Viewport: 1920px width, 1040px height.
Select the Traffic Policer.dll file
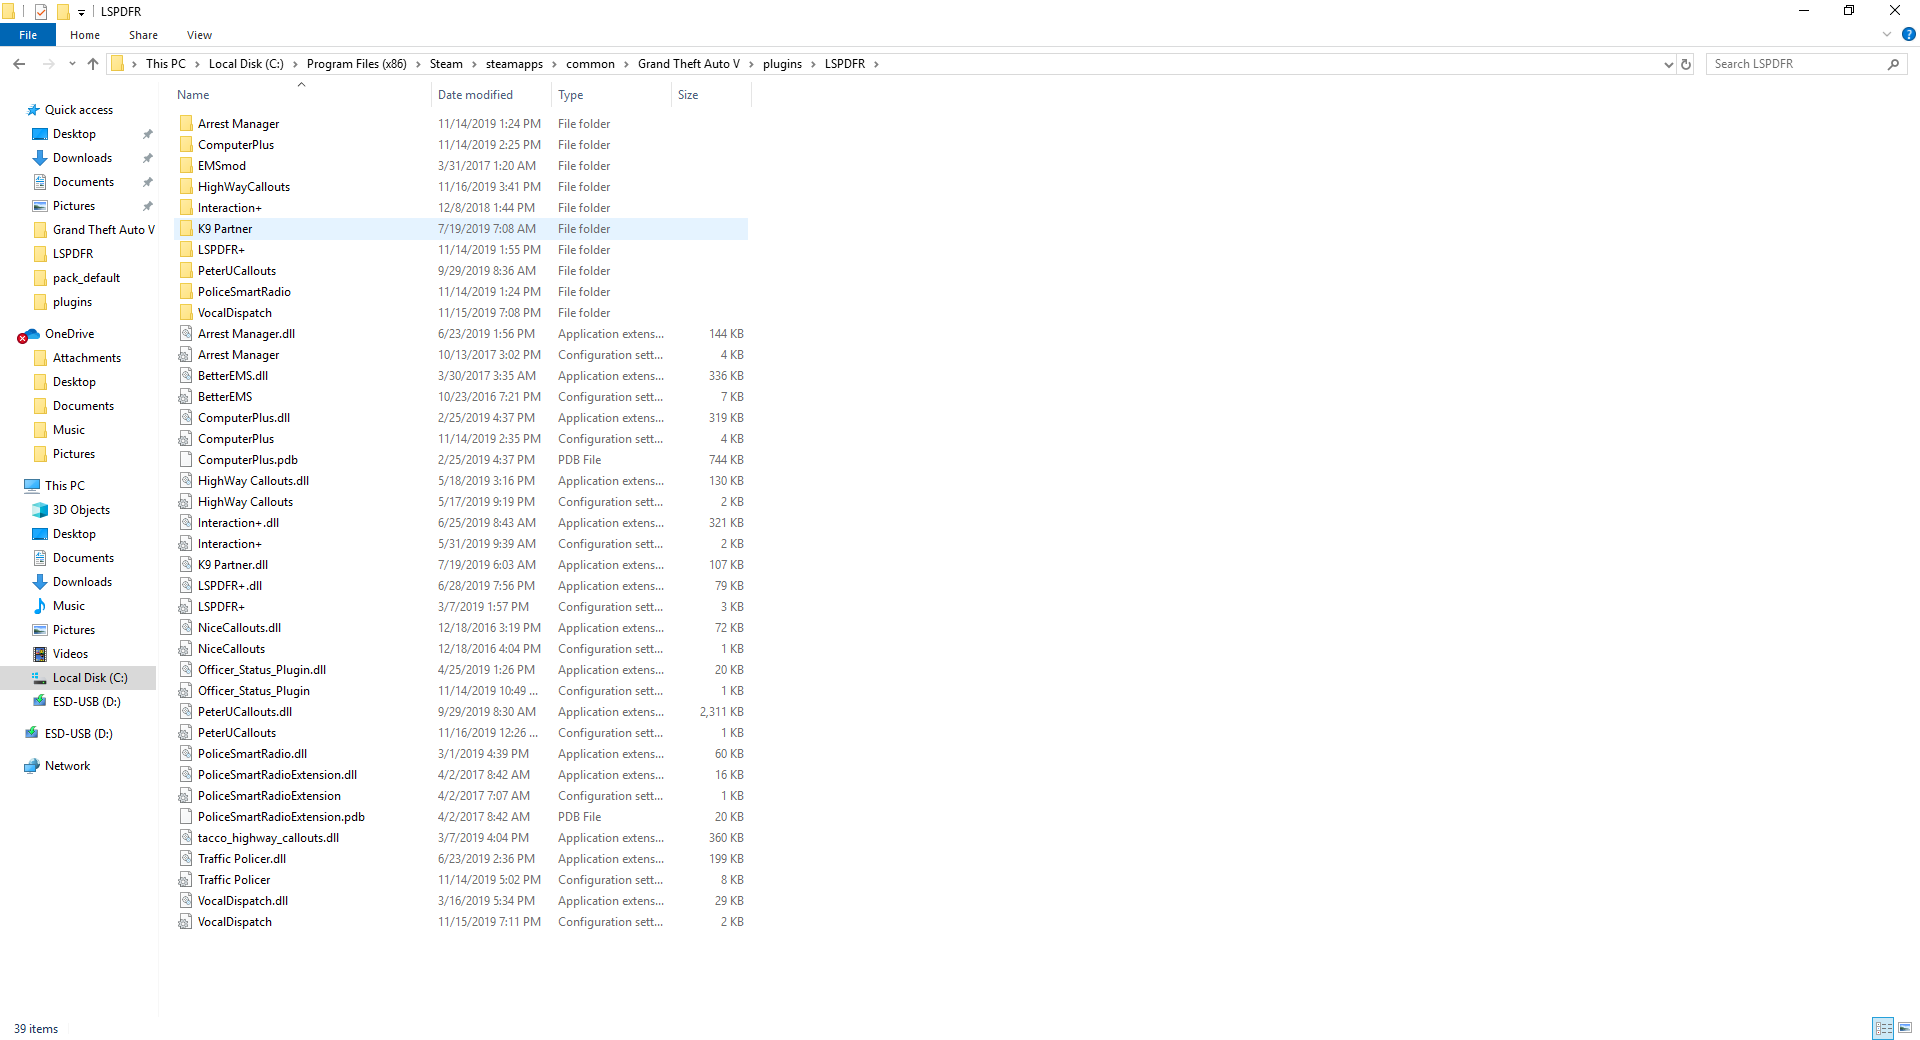242,859
